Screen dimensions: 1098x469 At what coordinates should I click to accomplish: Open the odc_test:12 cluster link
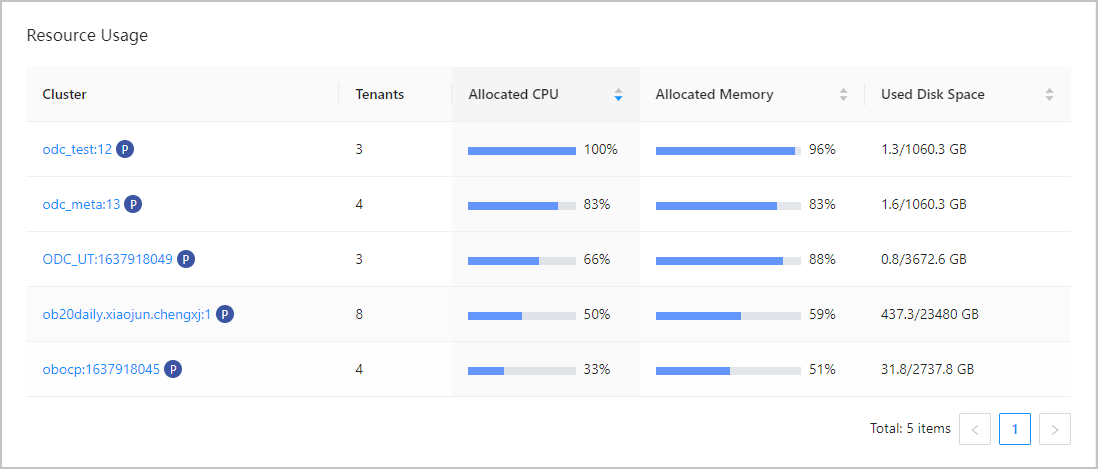point(77,149)
